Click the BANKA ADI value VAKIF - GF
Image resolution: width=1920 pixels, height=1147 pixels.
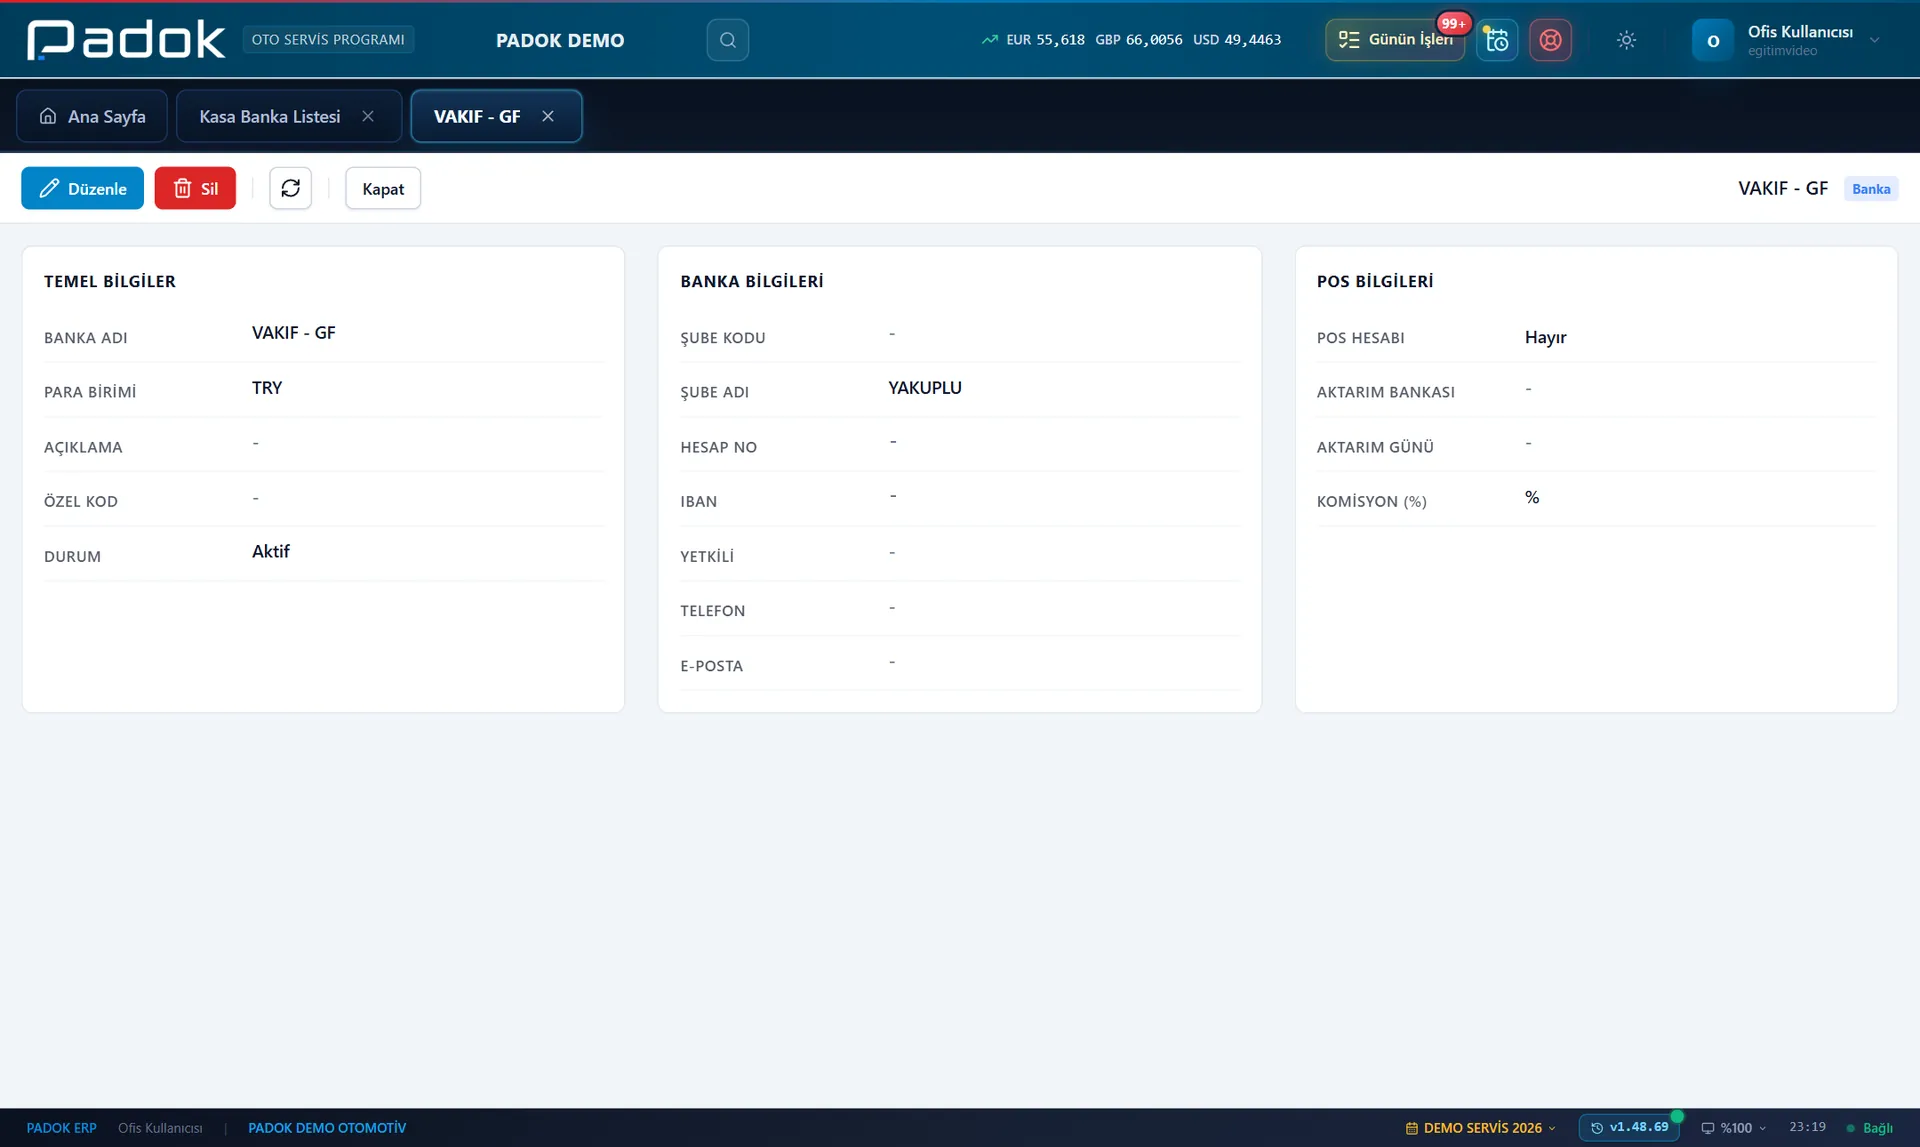point(294,332)
